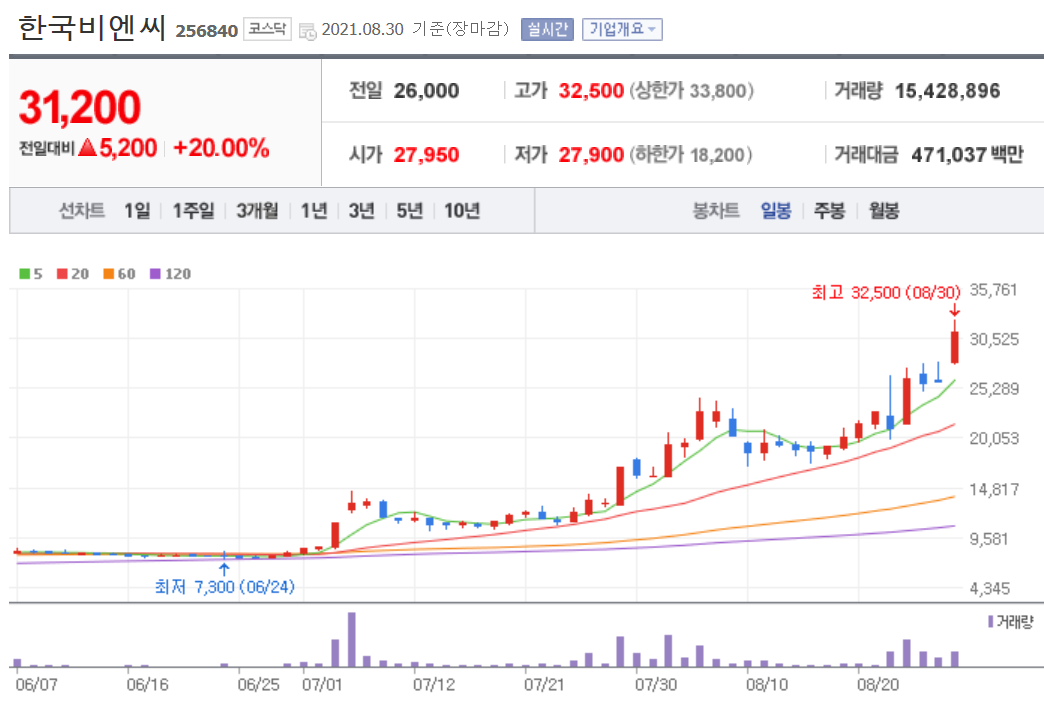Click the 거래량 value 15,428,896

pos(947,91)
